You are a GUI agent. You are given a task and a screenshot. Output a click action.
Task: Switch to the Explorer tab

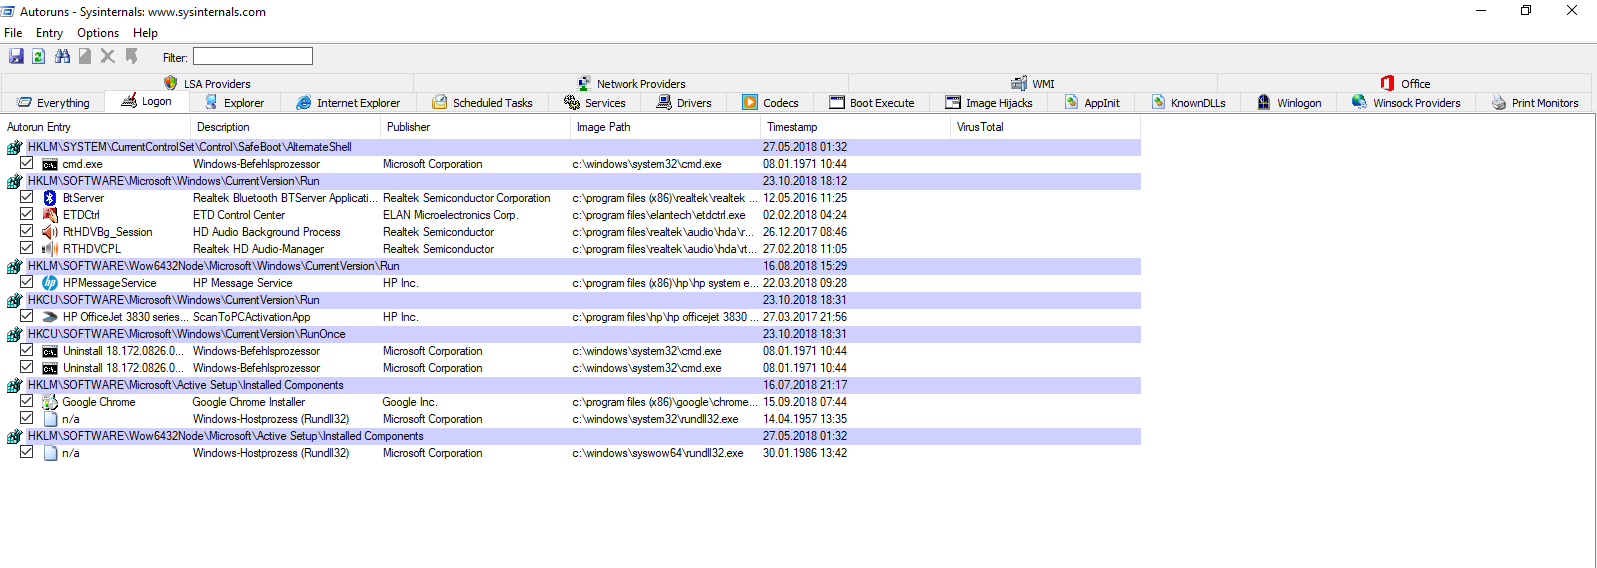click(235, 103)
